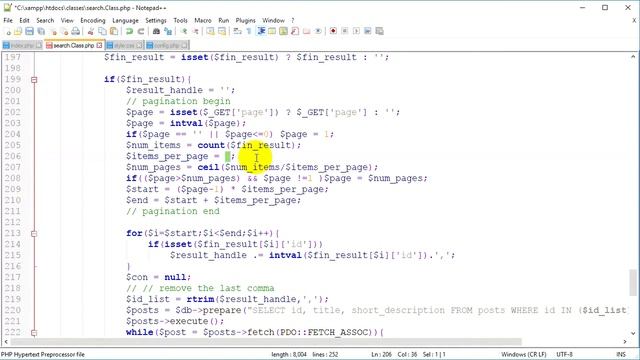Open the Settings menu
640x360 pixels.
point(156,20)
